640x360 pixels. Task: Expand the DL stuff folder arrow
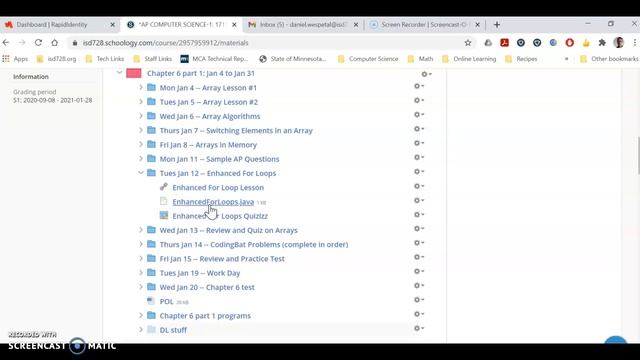(141, 329)
